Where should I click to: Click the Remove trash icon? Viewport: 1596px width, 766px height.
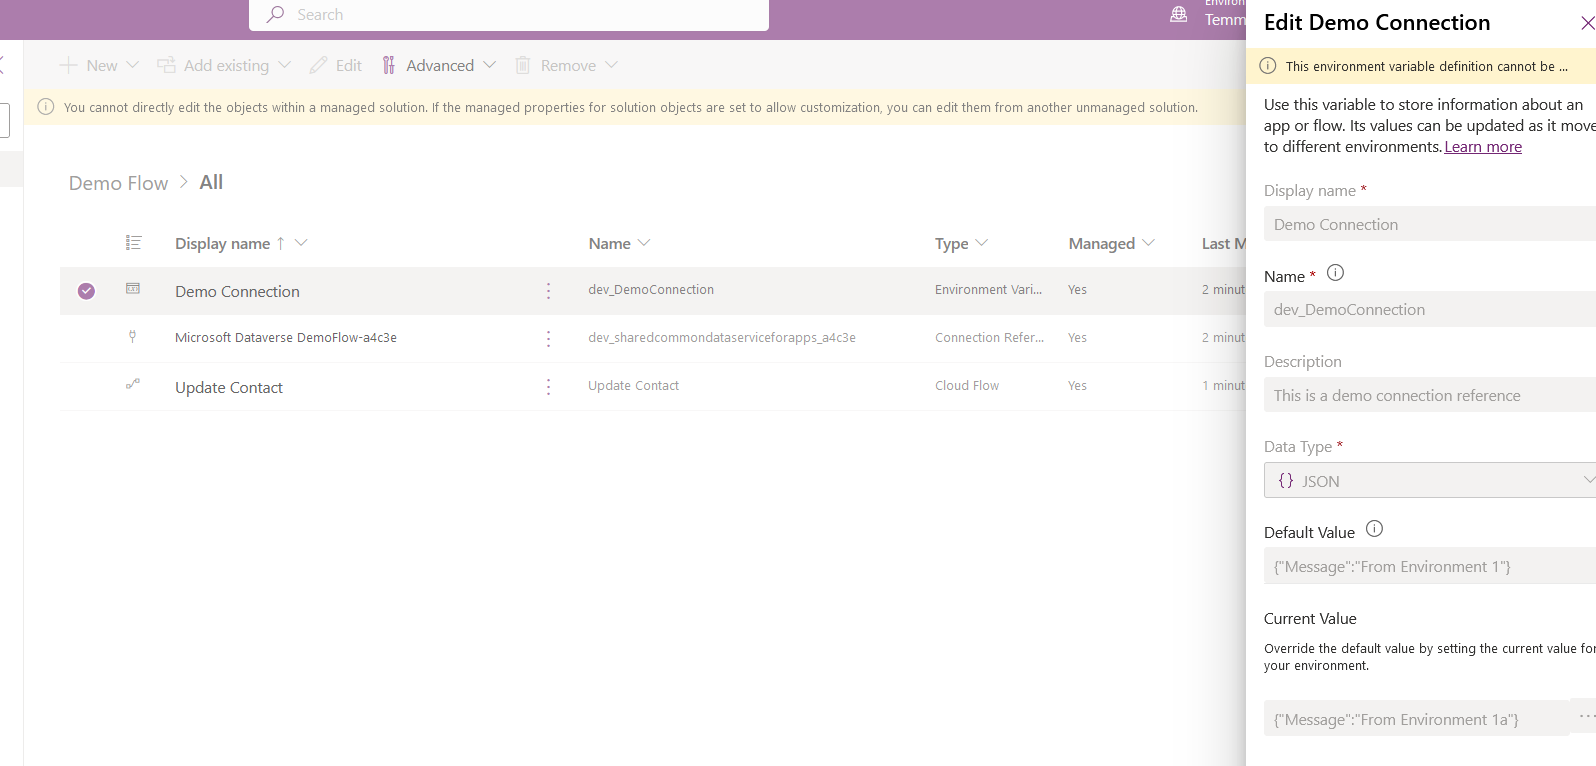[x=522, y=65]
